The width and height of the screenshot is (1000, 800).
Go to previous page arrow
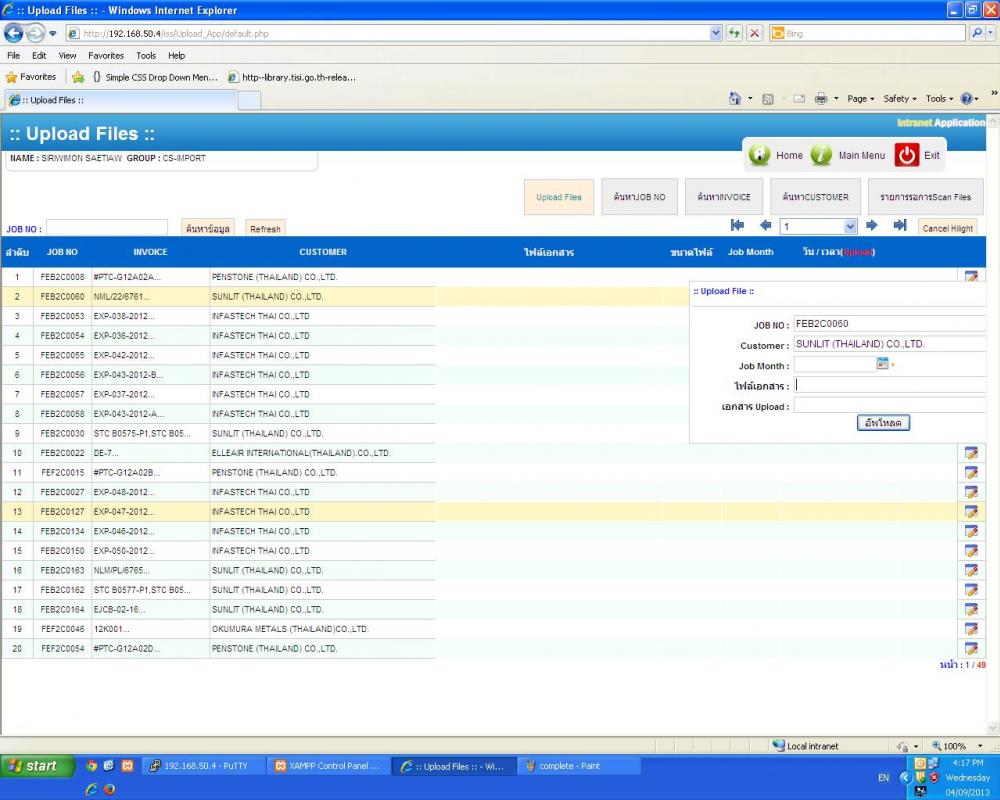766,226
